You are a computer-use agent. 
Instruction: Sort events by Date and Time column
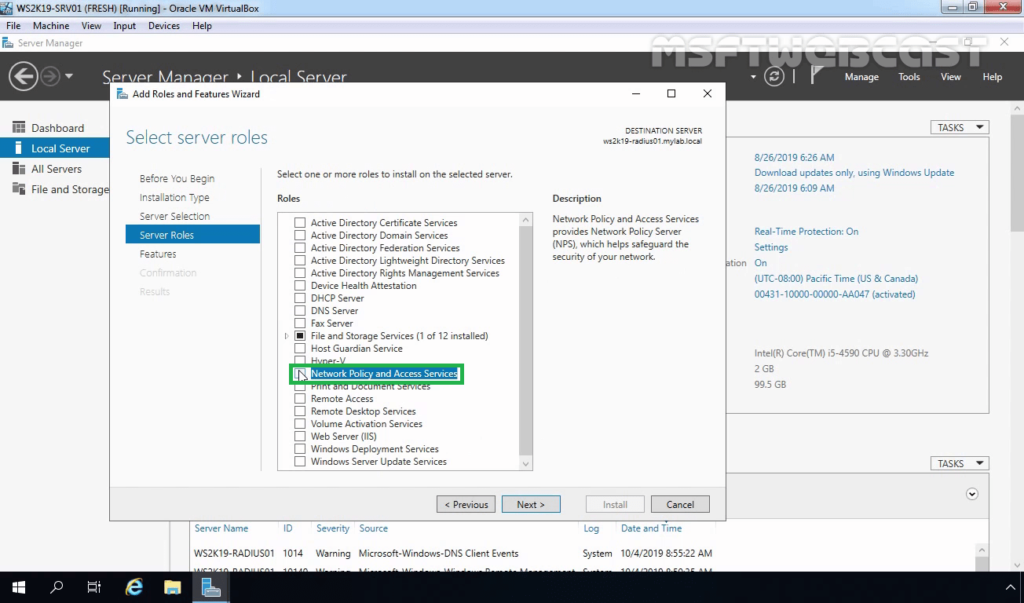651,528
